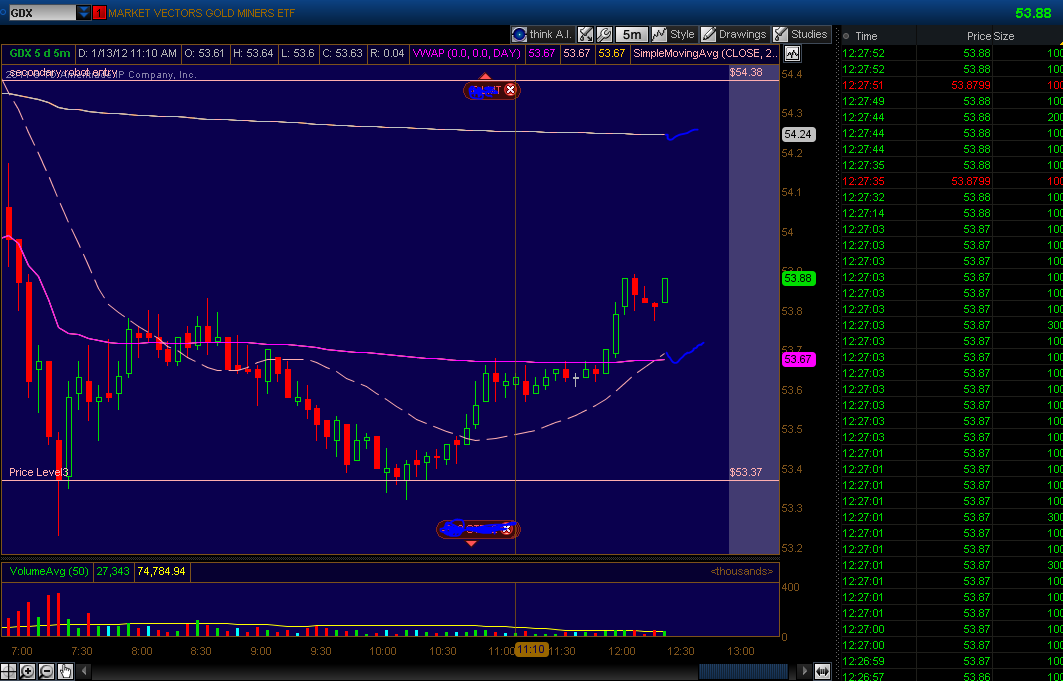Viewport: 1063px width, 681px height.
Task: Click the 54.24 moving average price bubble
Action: 797,134
